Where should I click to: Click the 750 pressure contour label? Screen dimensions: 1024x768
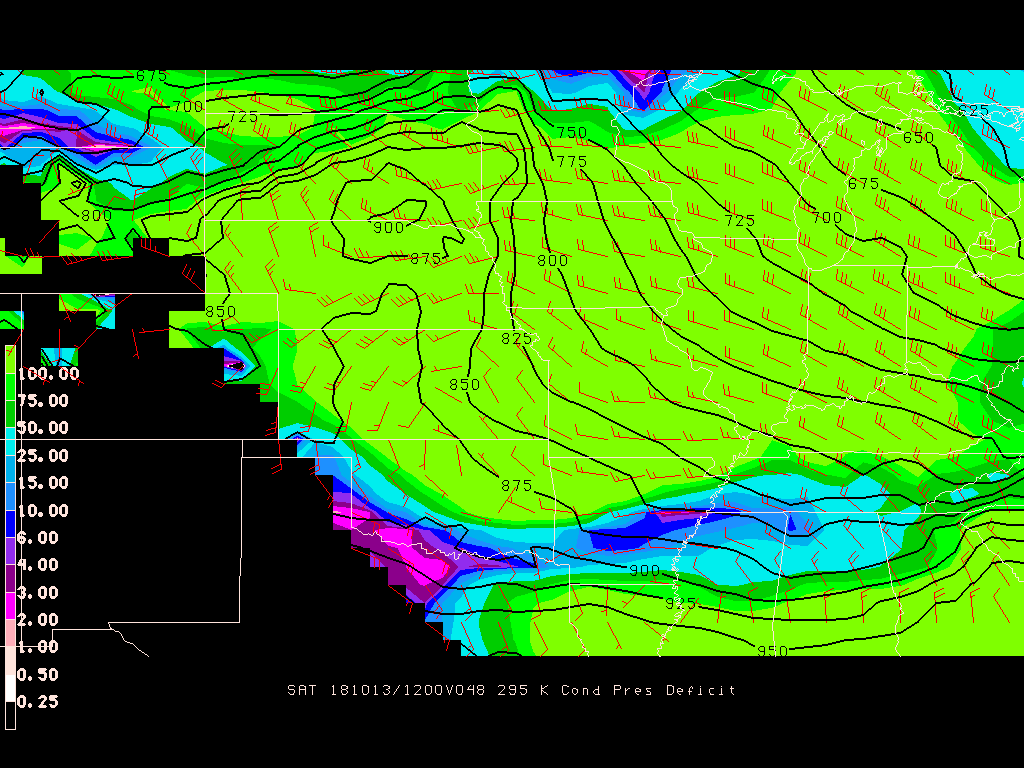572,133
